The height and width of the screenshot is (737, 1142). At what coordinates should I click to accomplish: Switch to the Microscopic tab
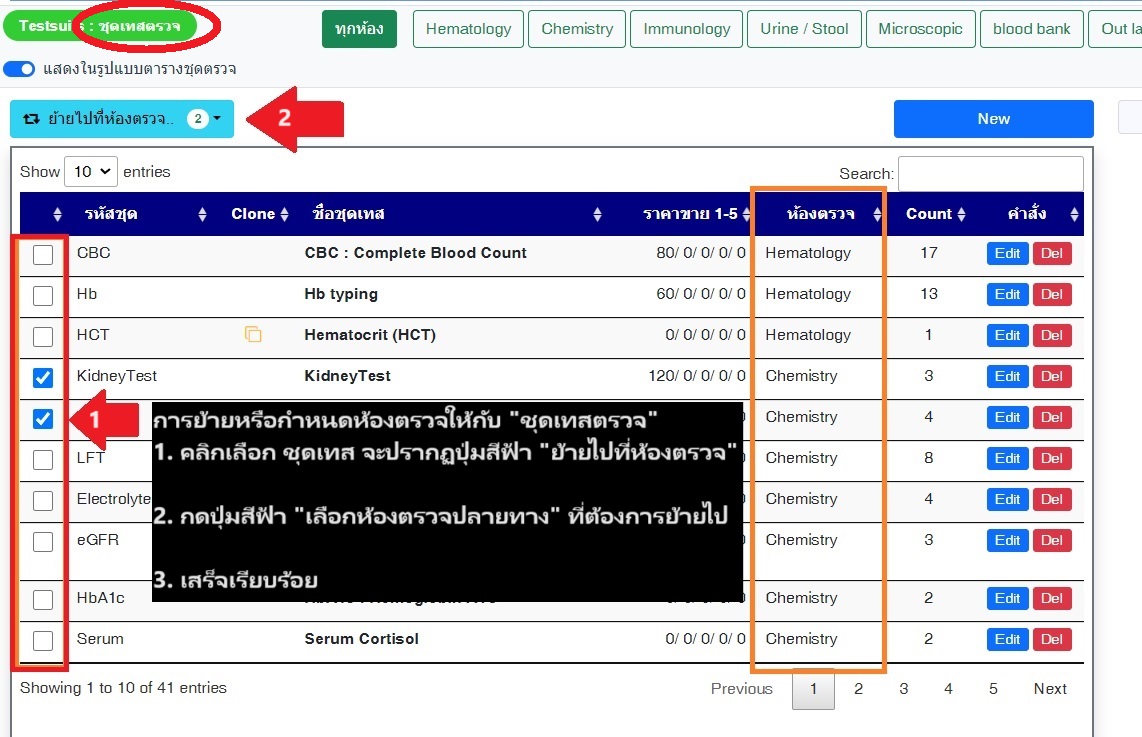coord(921,29)
